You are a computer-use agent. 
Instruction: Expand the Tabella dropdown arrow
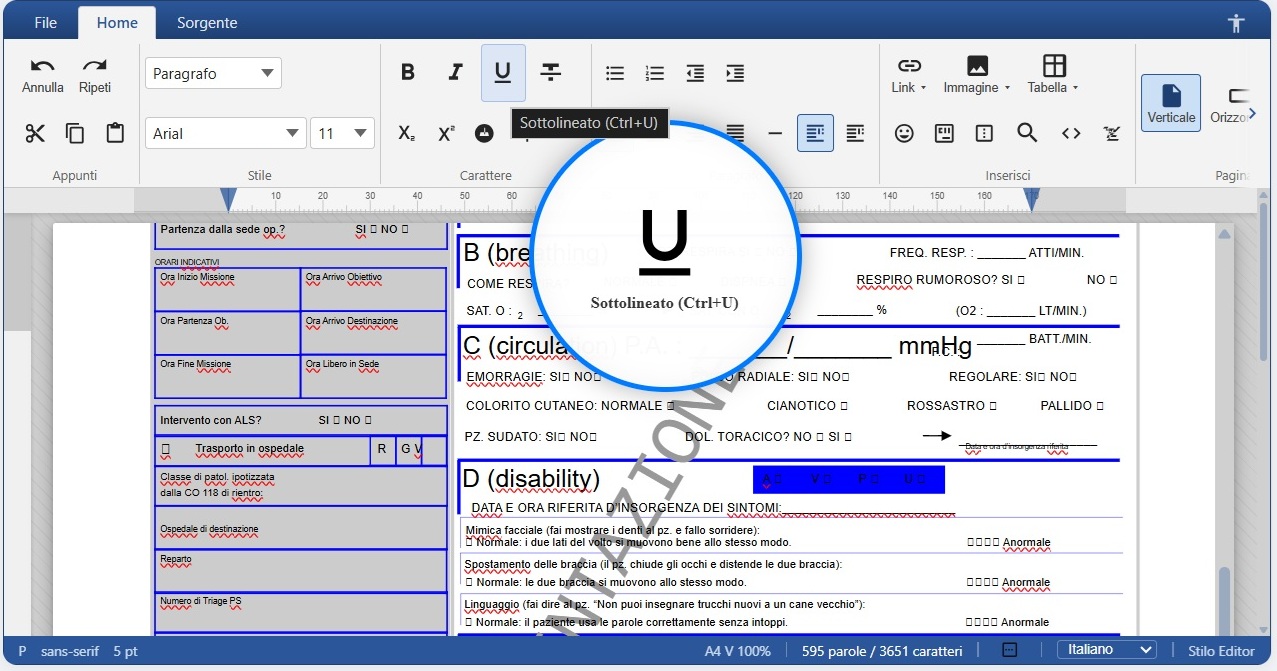(x=1075, y=88)
